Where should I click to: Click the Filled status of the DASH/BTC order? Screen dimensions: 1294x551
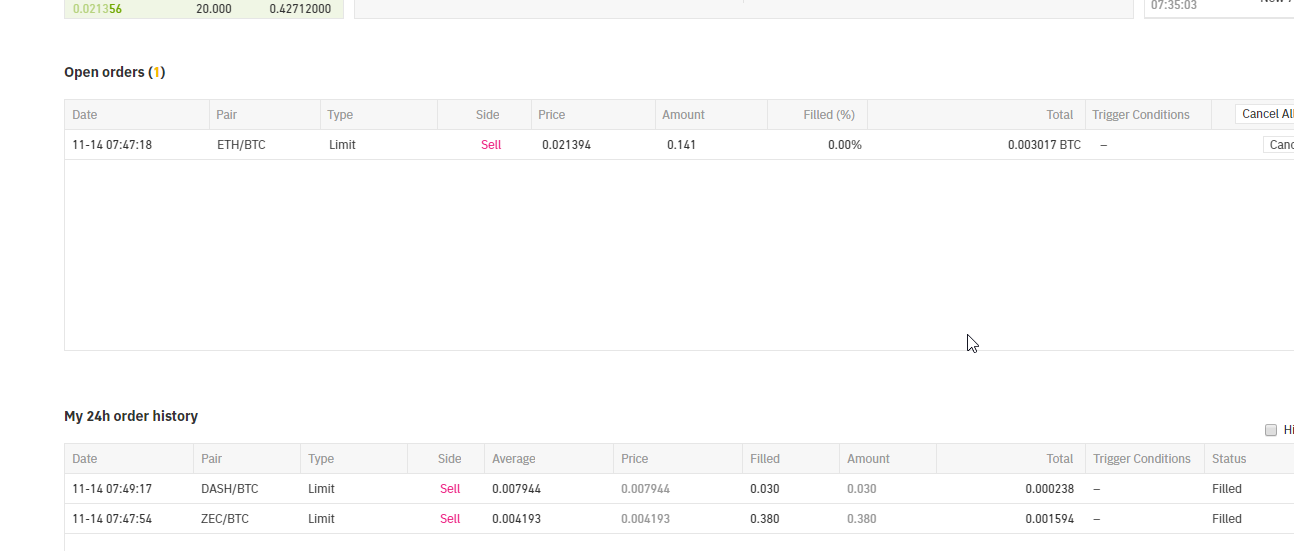pyautogui.click(x=1226, y=489)
